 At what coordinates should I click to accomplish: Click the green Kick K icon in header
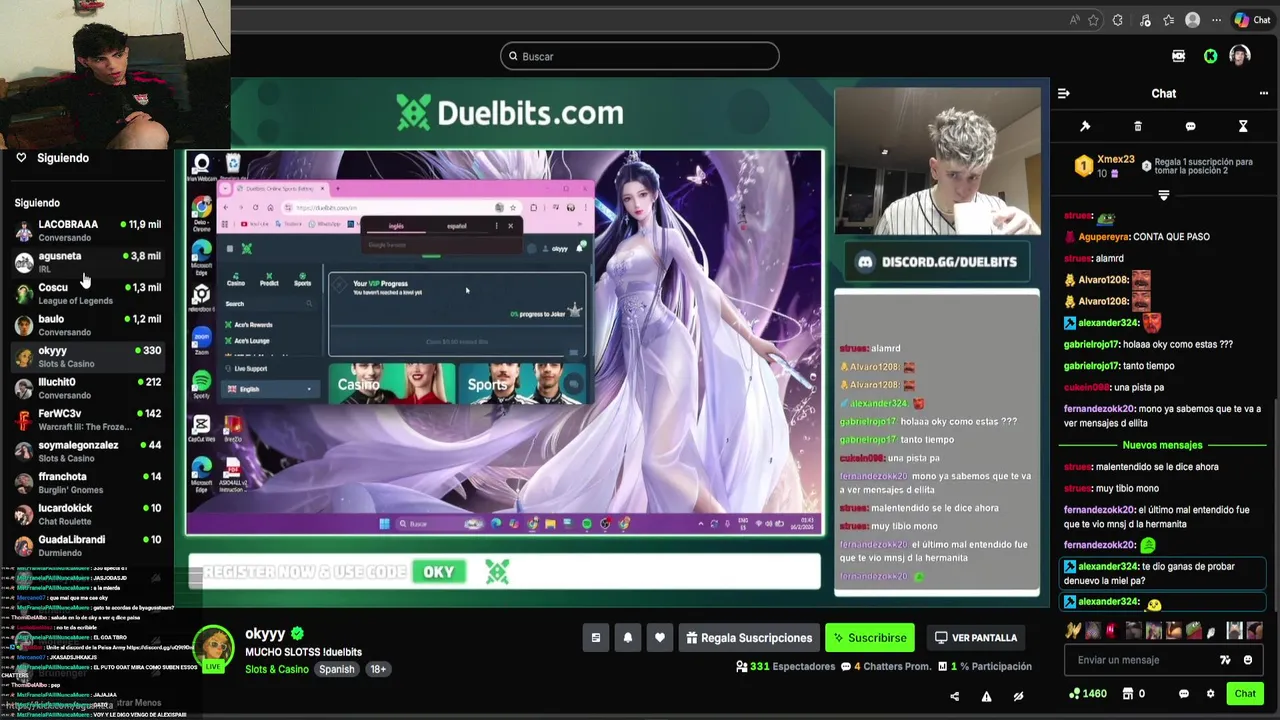(1210, 56)
